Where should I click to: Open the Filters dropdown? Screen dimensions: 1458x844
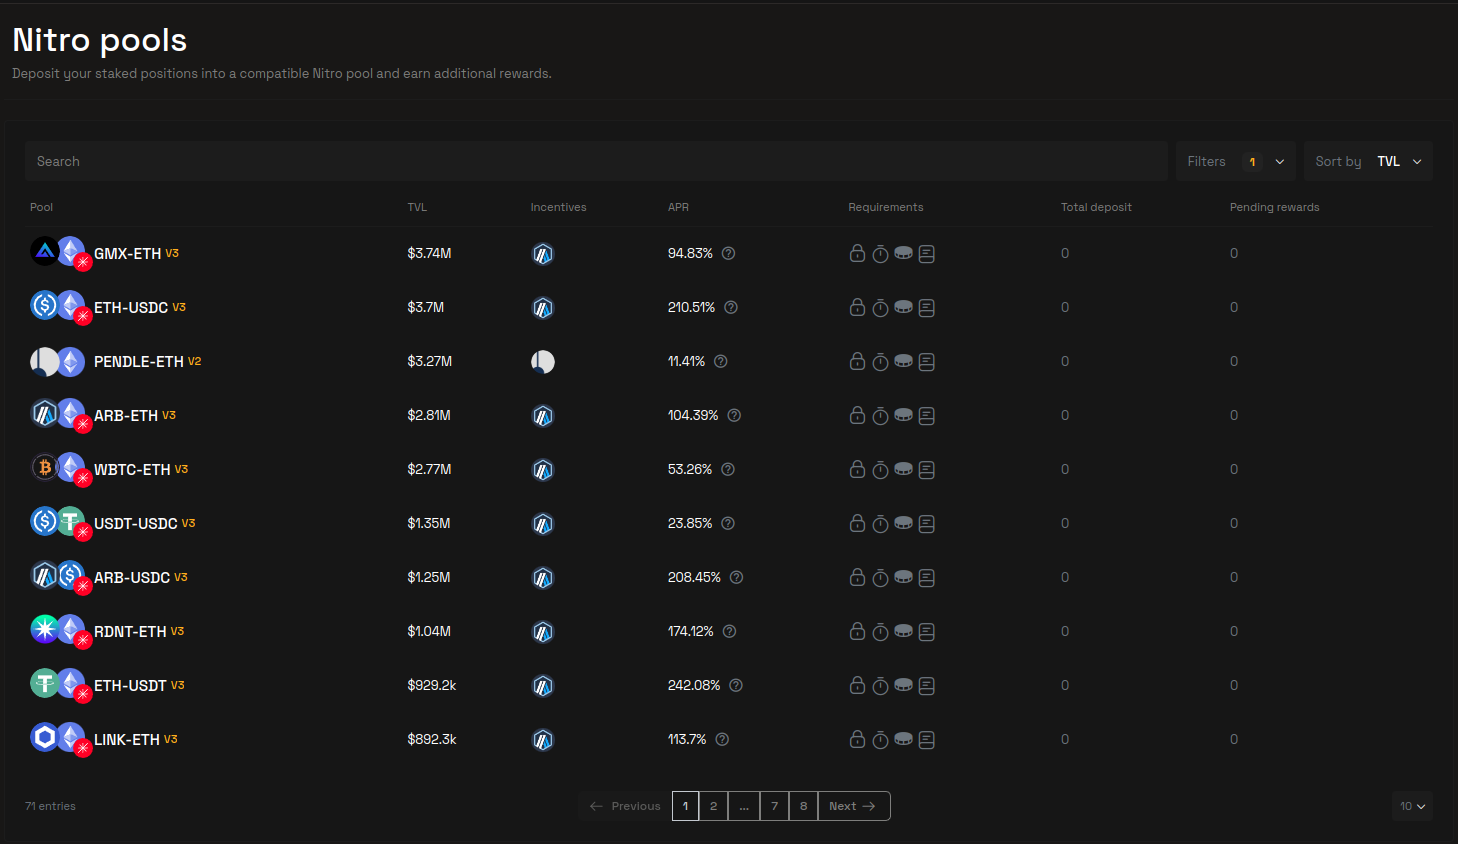coord(1236,161)
